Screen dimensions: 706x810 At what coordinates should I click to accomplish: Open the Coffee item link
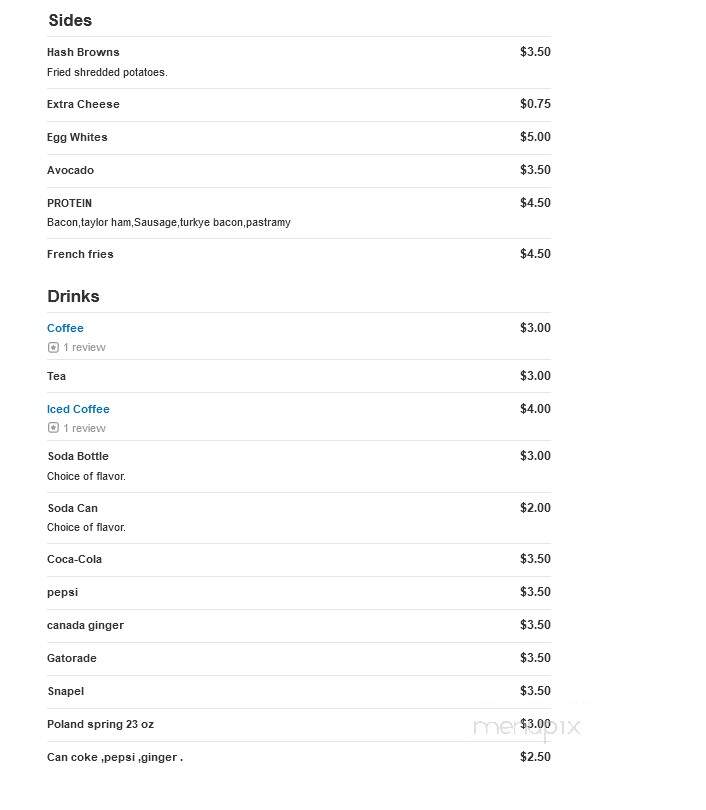click(65, 328)
